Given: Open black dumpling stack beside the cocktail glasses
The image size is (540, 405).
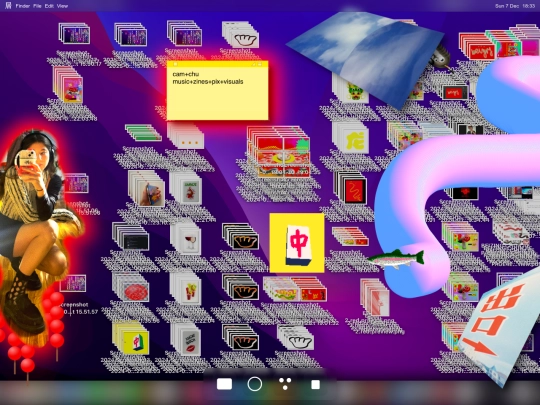Looking at the screenshot, I should tap(241, 287).
